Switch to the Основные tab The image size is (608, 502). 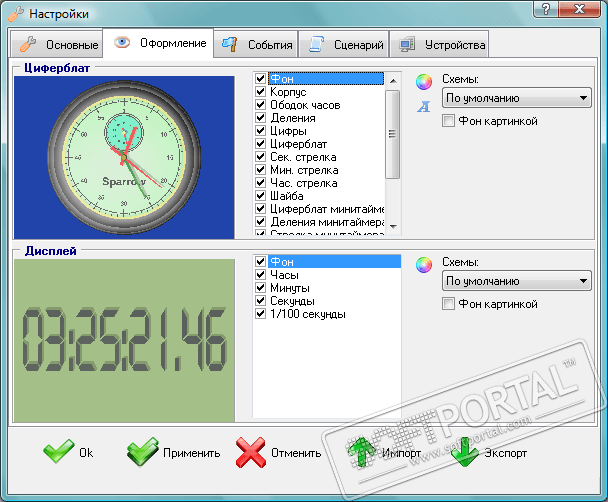tap(57, 44)
